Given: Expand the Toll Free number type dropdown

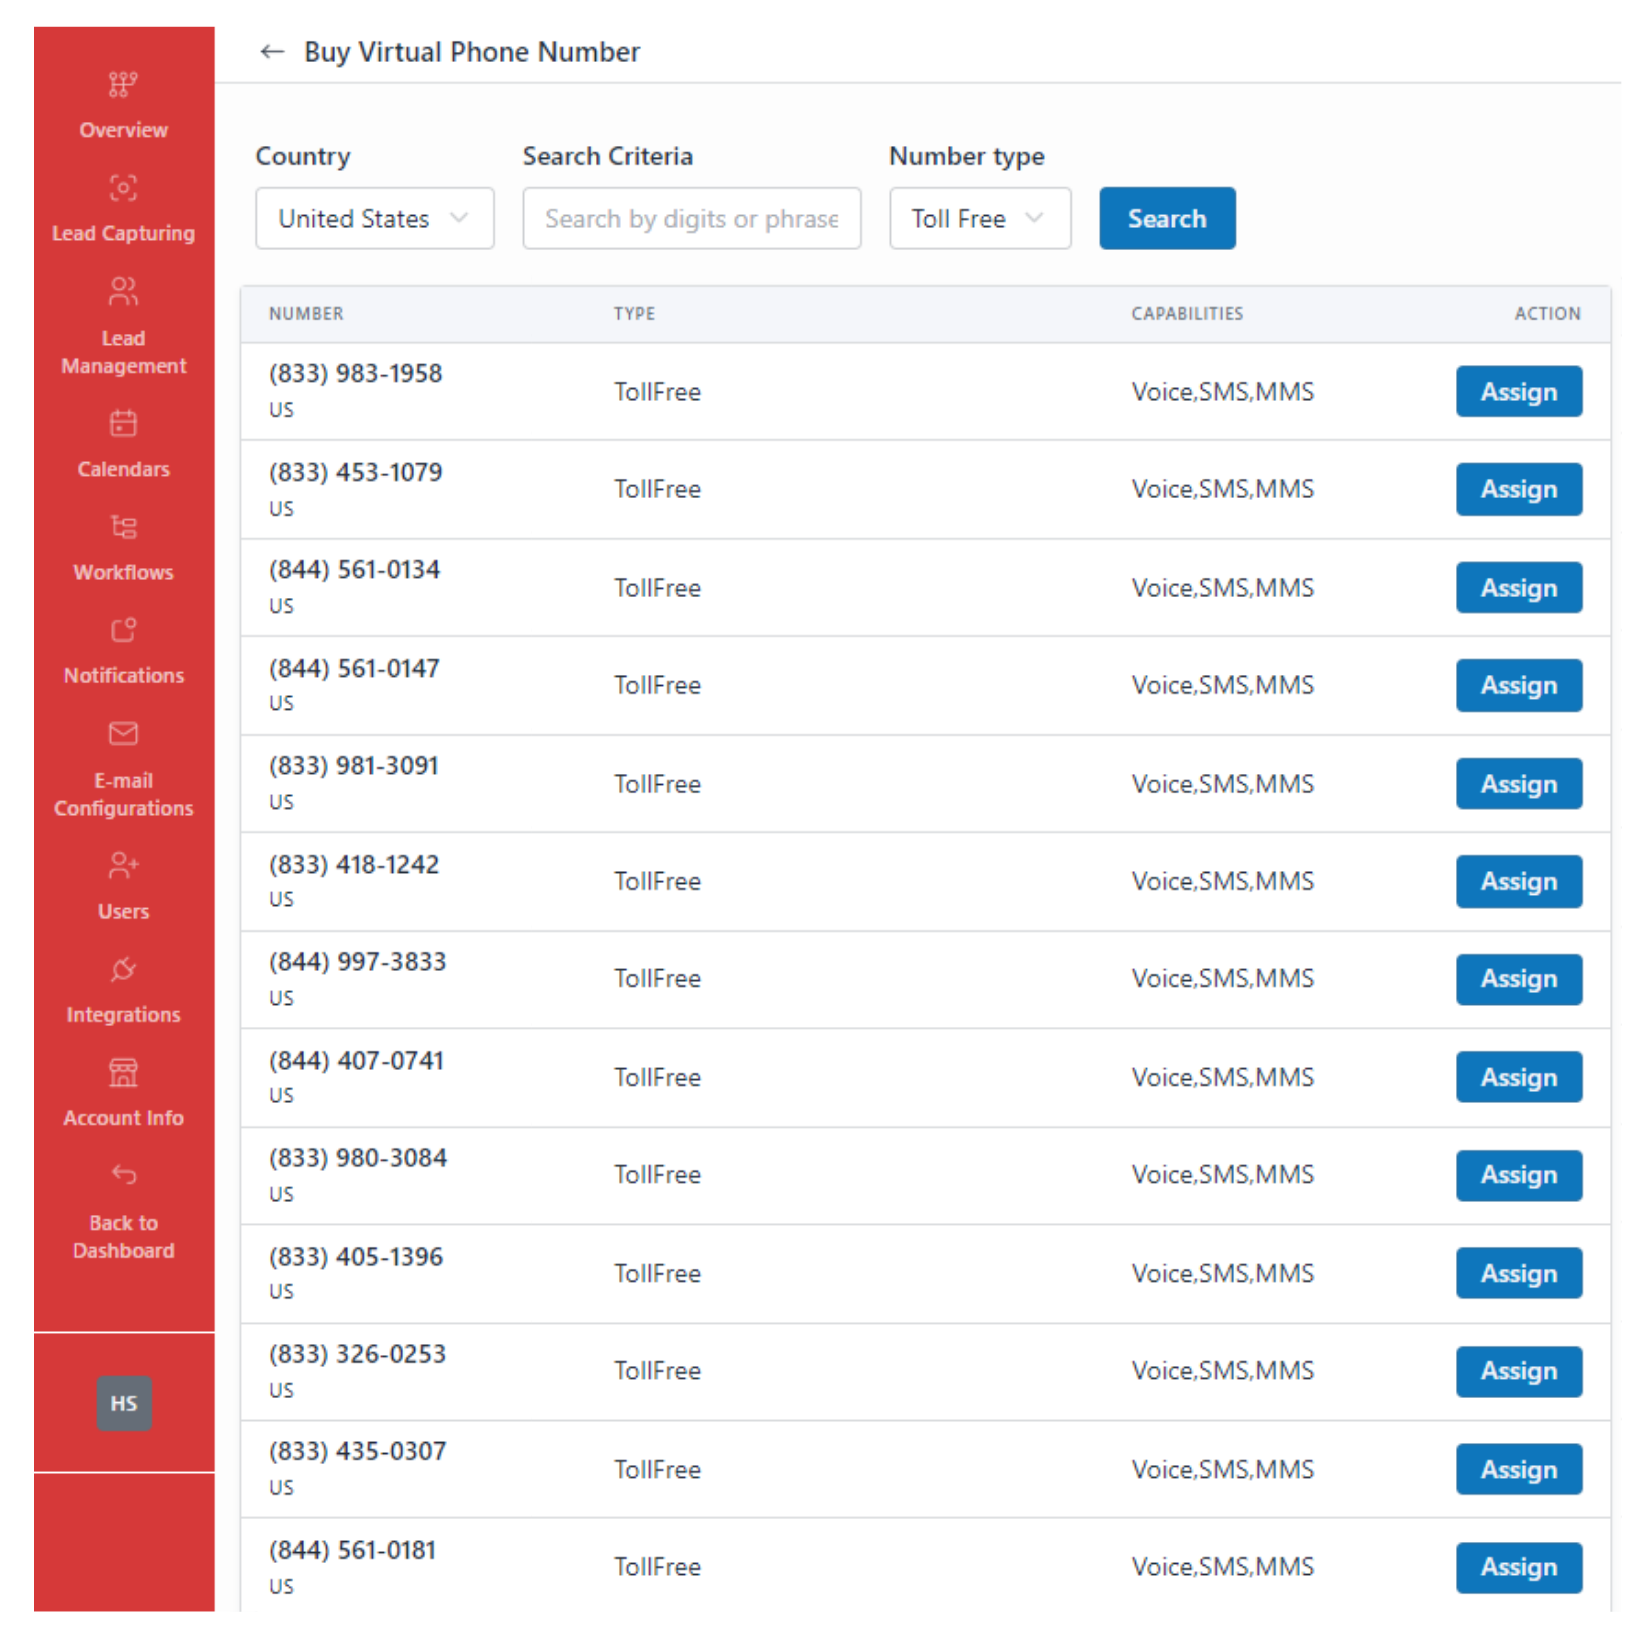Looking at the screenshot, I should pos(980,218).
